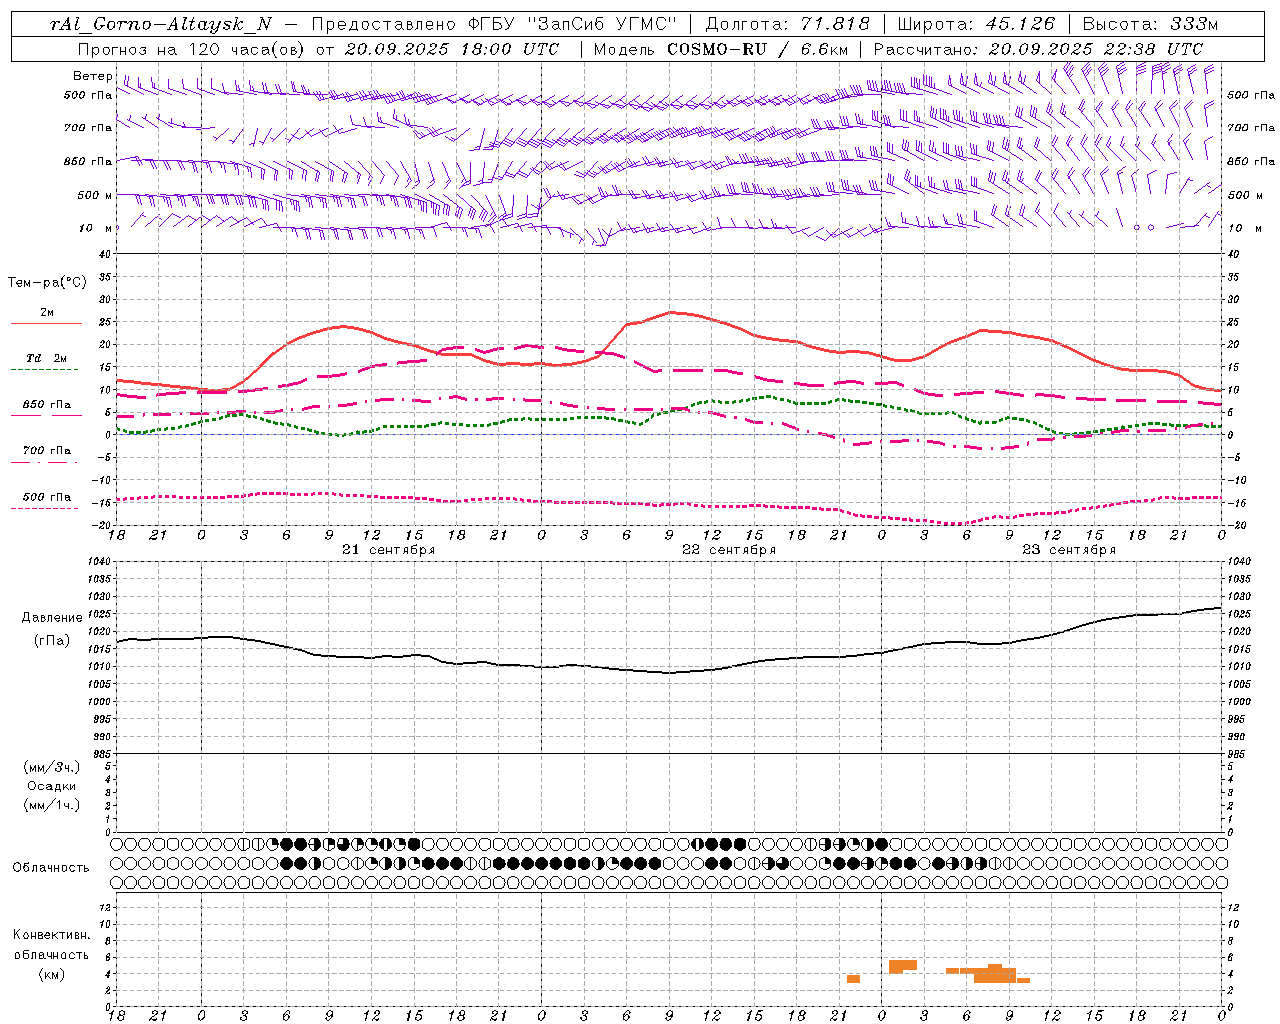This screenshot has width=1280, height=1024.
Task: Click the Тем-ра(°C) axis title
Action: (47, 283)
